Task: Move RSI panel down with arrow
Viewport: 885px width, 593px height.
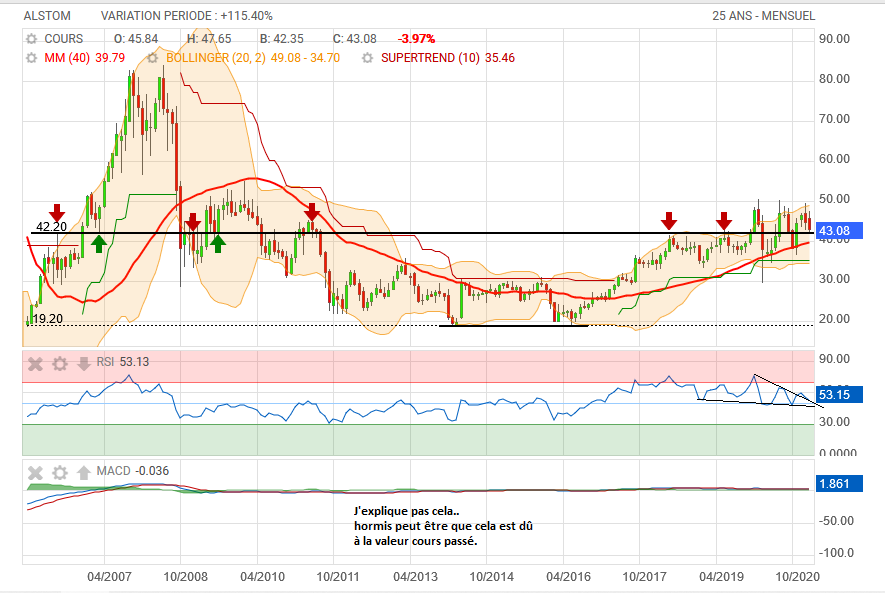Action: [x=84, y=364]
